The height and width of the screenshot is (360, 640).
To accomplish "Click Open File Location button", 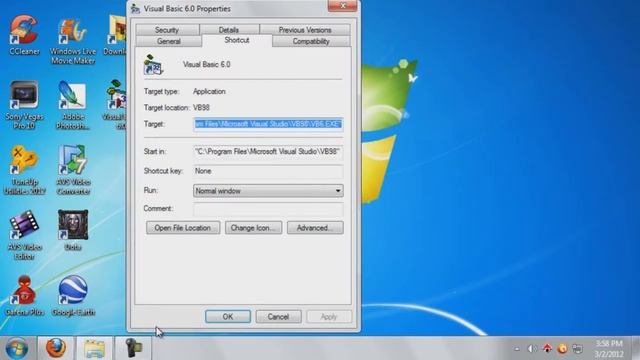I will pyautogui.click(x=183, y=228).
